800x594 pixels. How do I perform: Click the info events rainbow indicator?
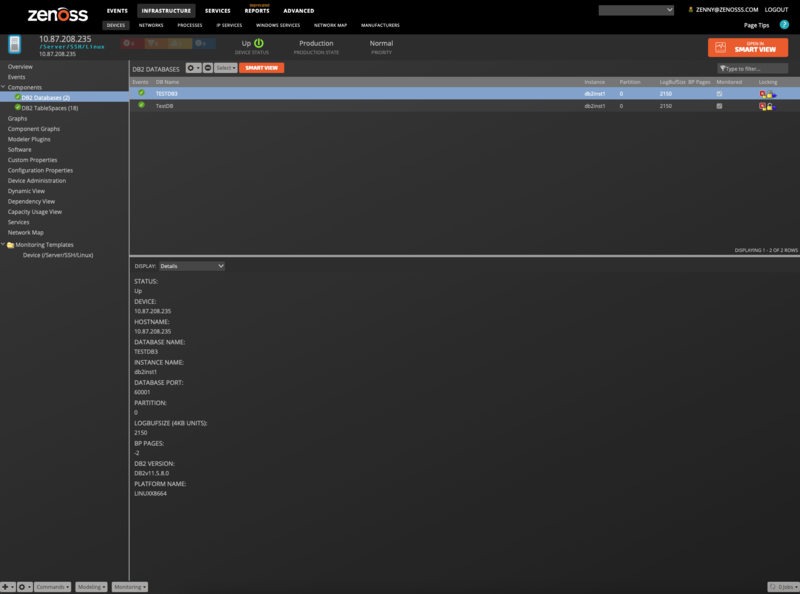pyautogui.click(x=204, y=43)
